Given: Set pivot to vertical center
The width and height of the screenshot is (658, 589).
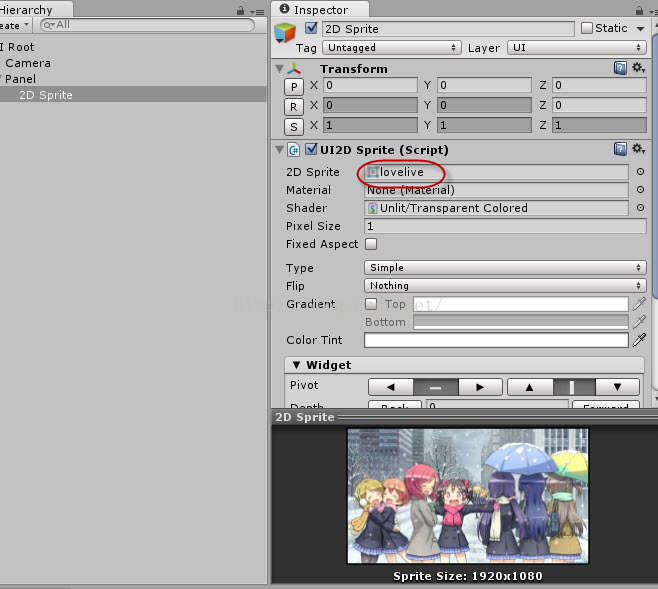Looking at the screenshot, I should [x=574, y=387].
